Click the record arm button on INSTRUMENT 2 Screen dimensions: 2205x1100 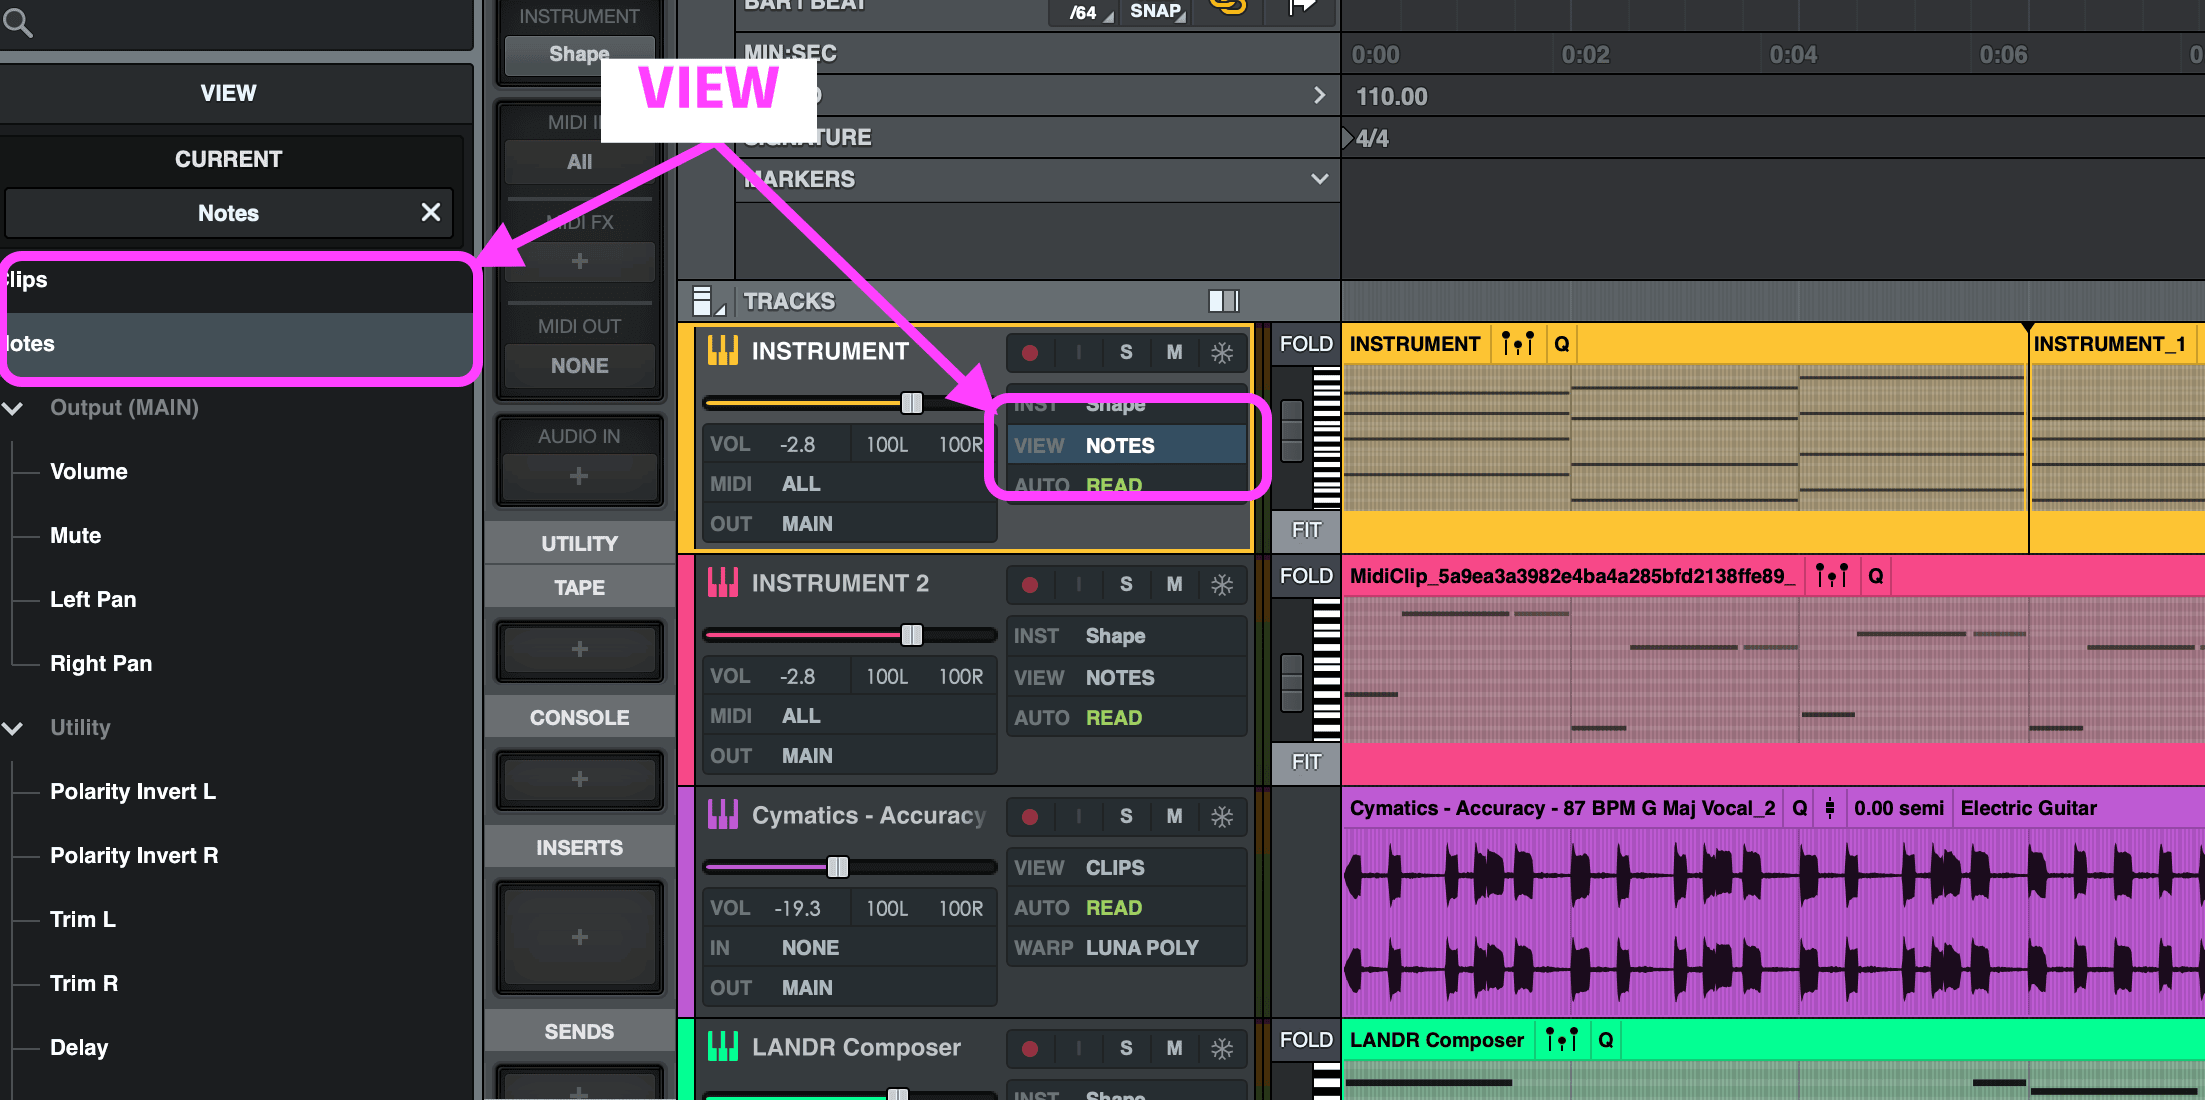point(1030,585)
